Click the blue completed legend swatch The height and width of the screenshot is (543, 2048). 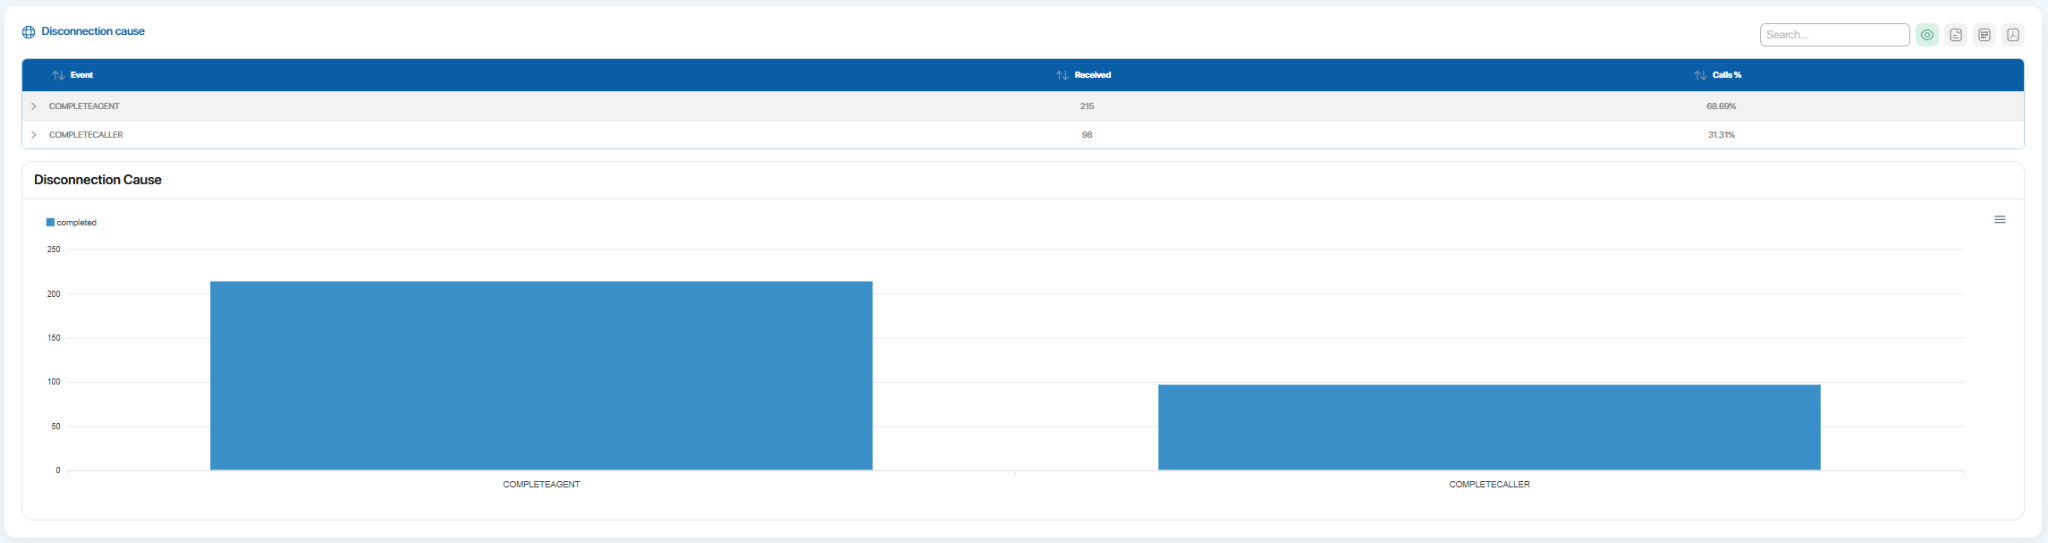(50, 222)
